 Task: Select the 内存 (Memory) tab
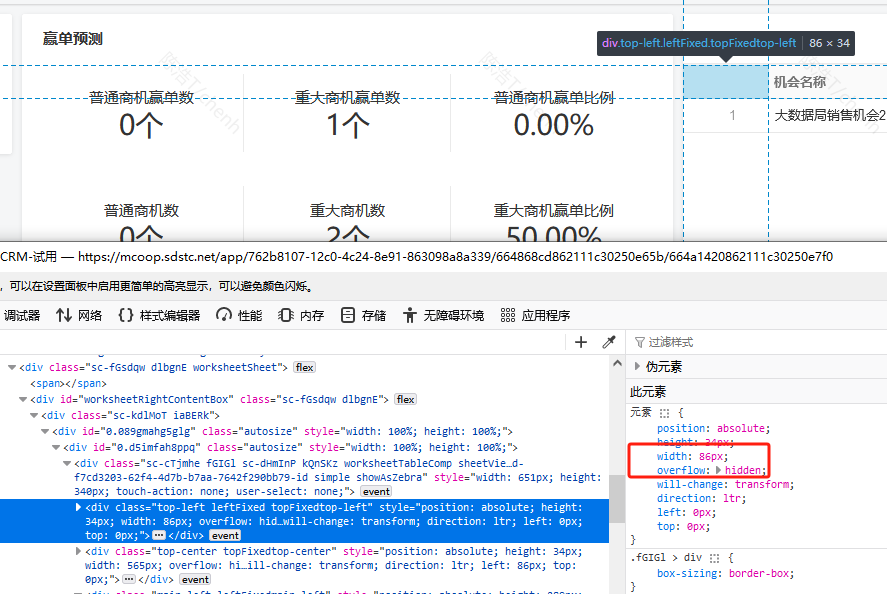pos(301,315)
